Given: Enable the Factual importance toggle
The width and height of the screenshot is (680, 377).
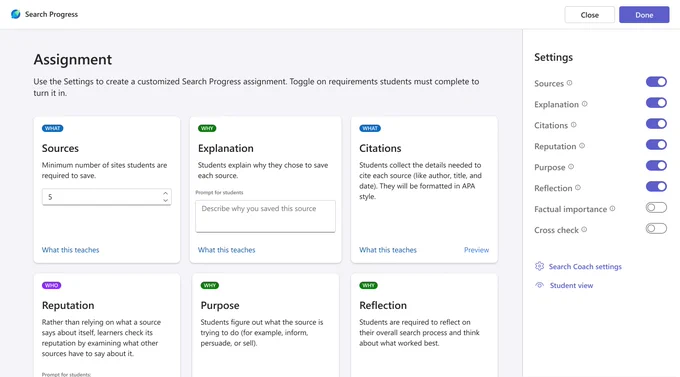Looking at the screenshot, I should point(656,208).
